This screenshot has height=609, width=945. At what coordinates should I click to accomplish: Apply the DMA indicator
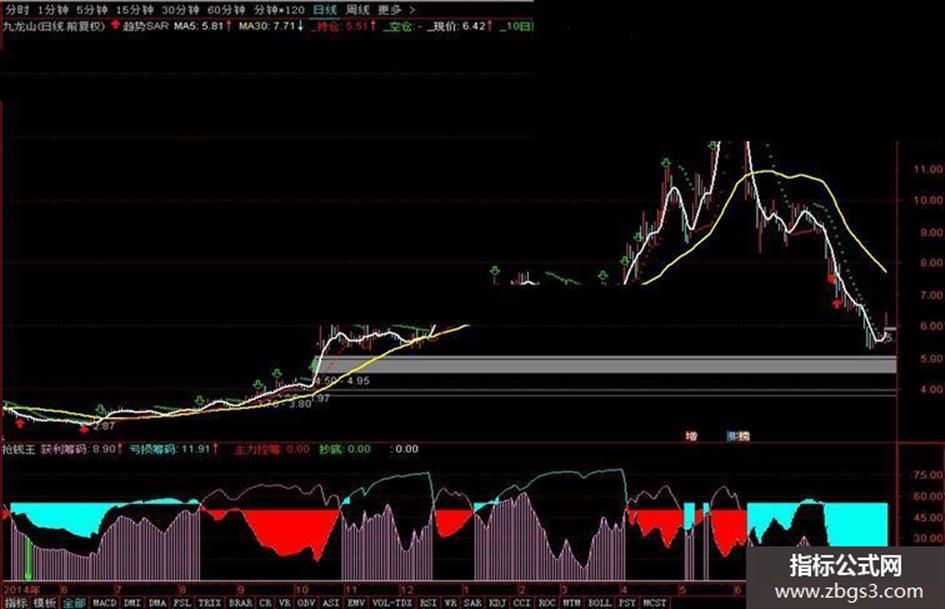157,602
